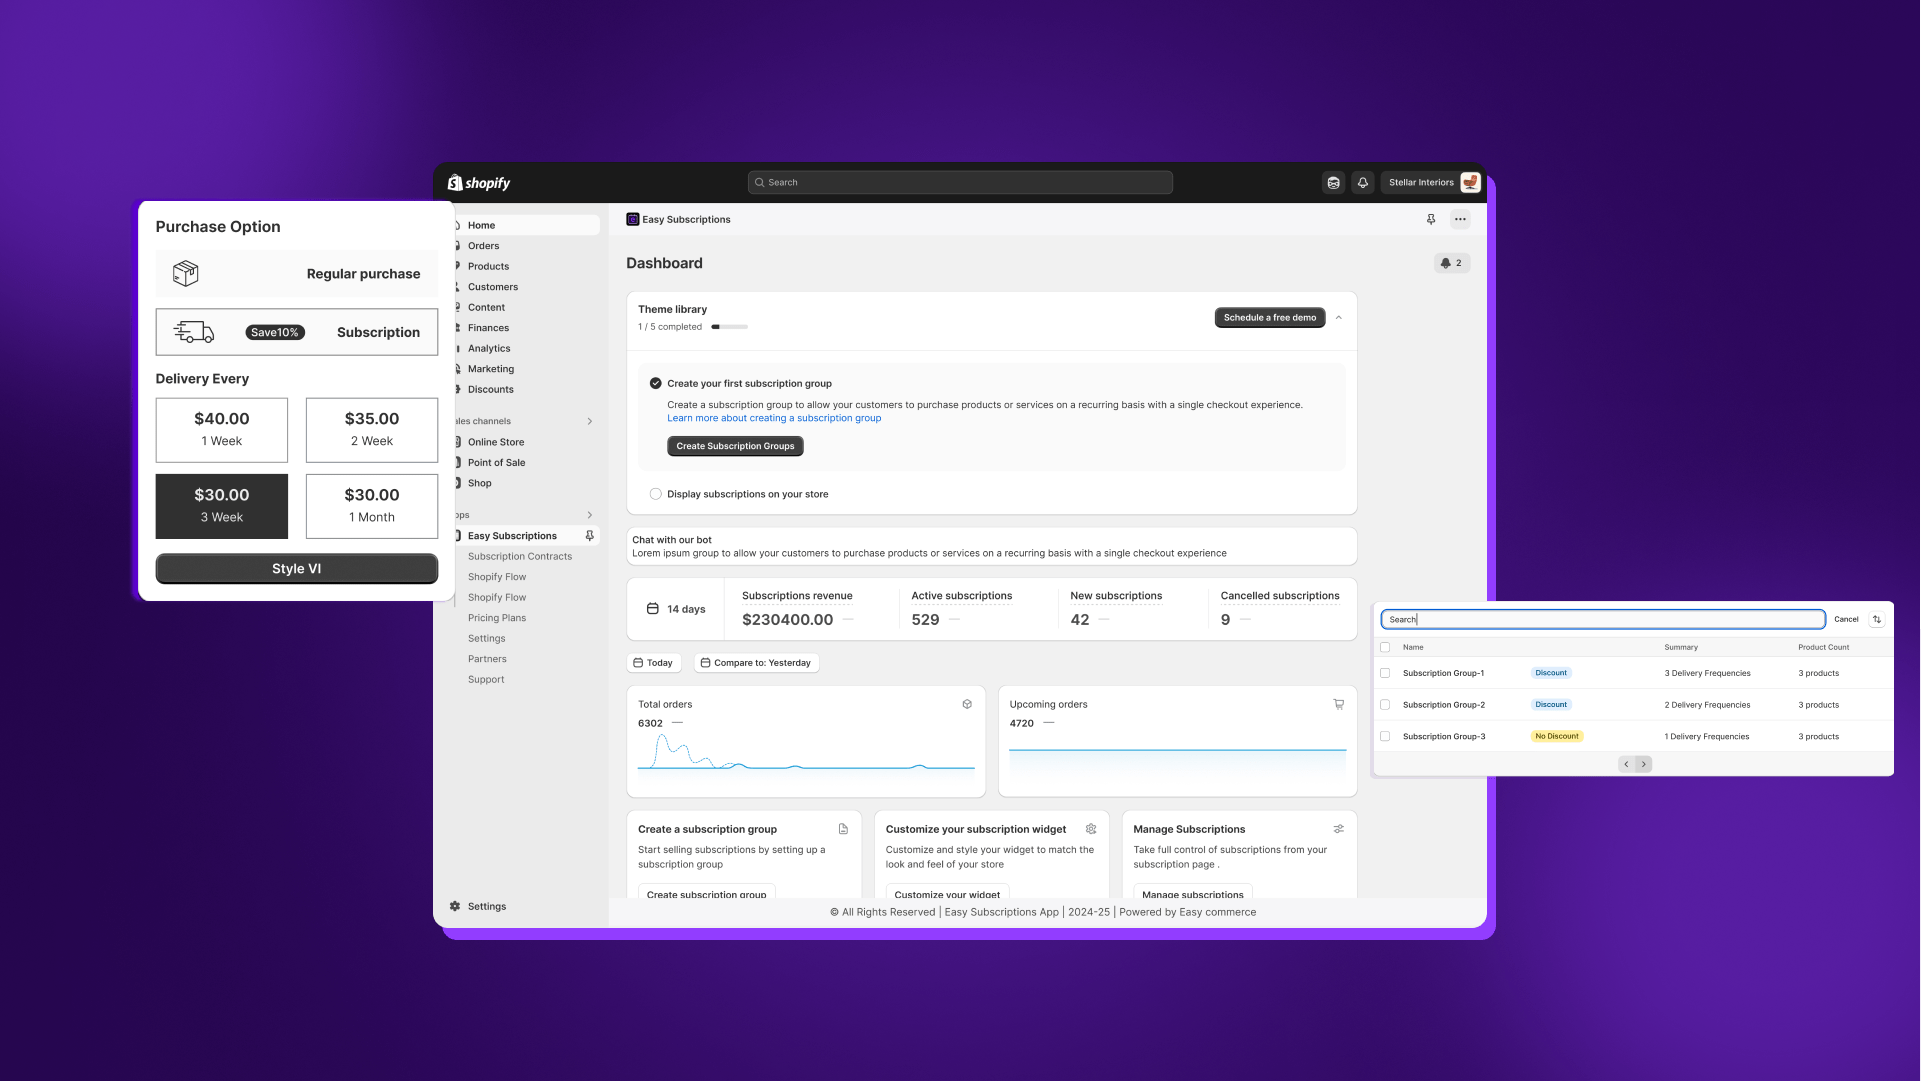The height and width of the screenshot is (1081, 1921).
Task: Click the inbox icon beside the bell
Action: (x=1333, y=183)
